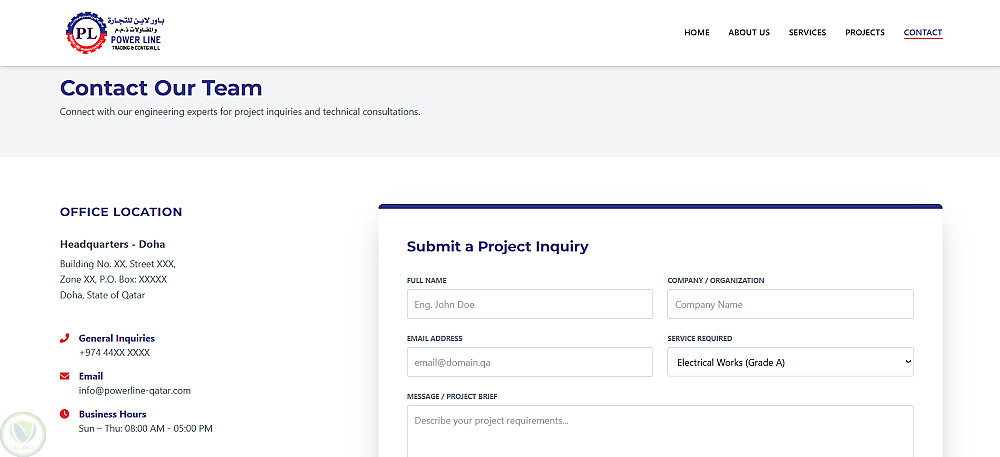Navigate to the Services menu item
Viewport: 1000px width, 457px height.
[807, 33]
